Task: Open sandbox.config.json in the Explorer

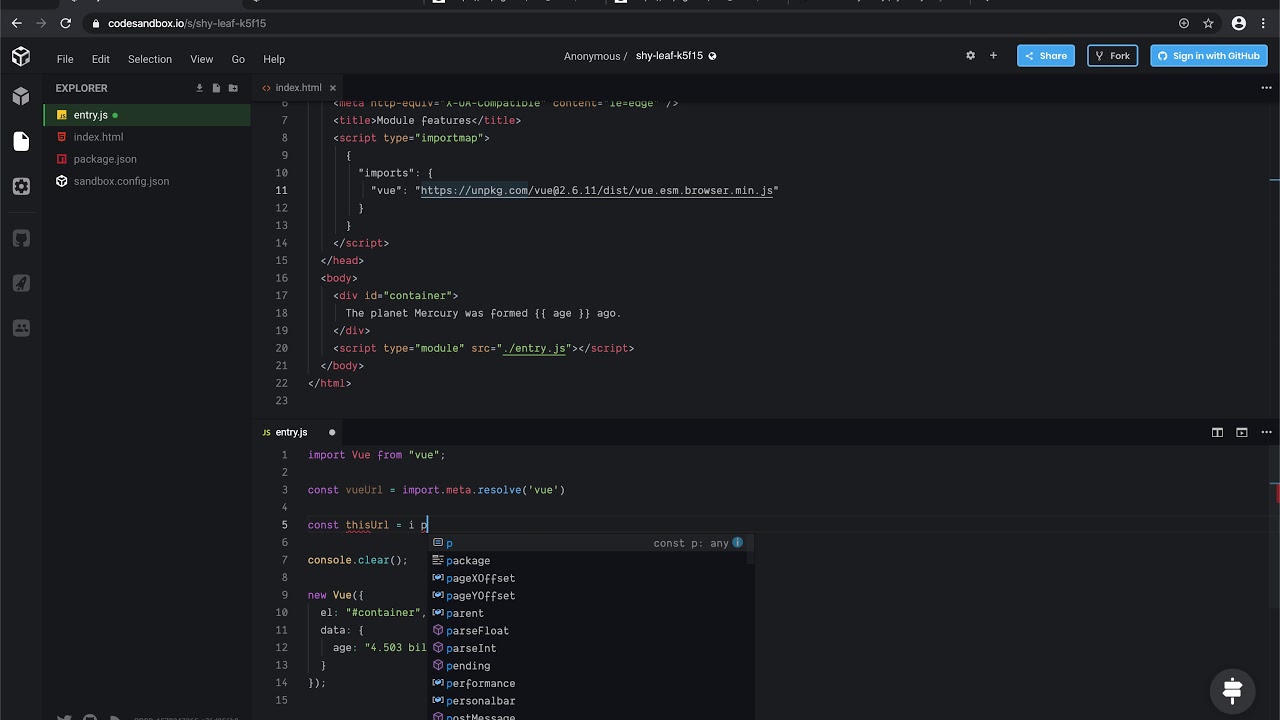Action: 147,181
